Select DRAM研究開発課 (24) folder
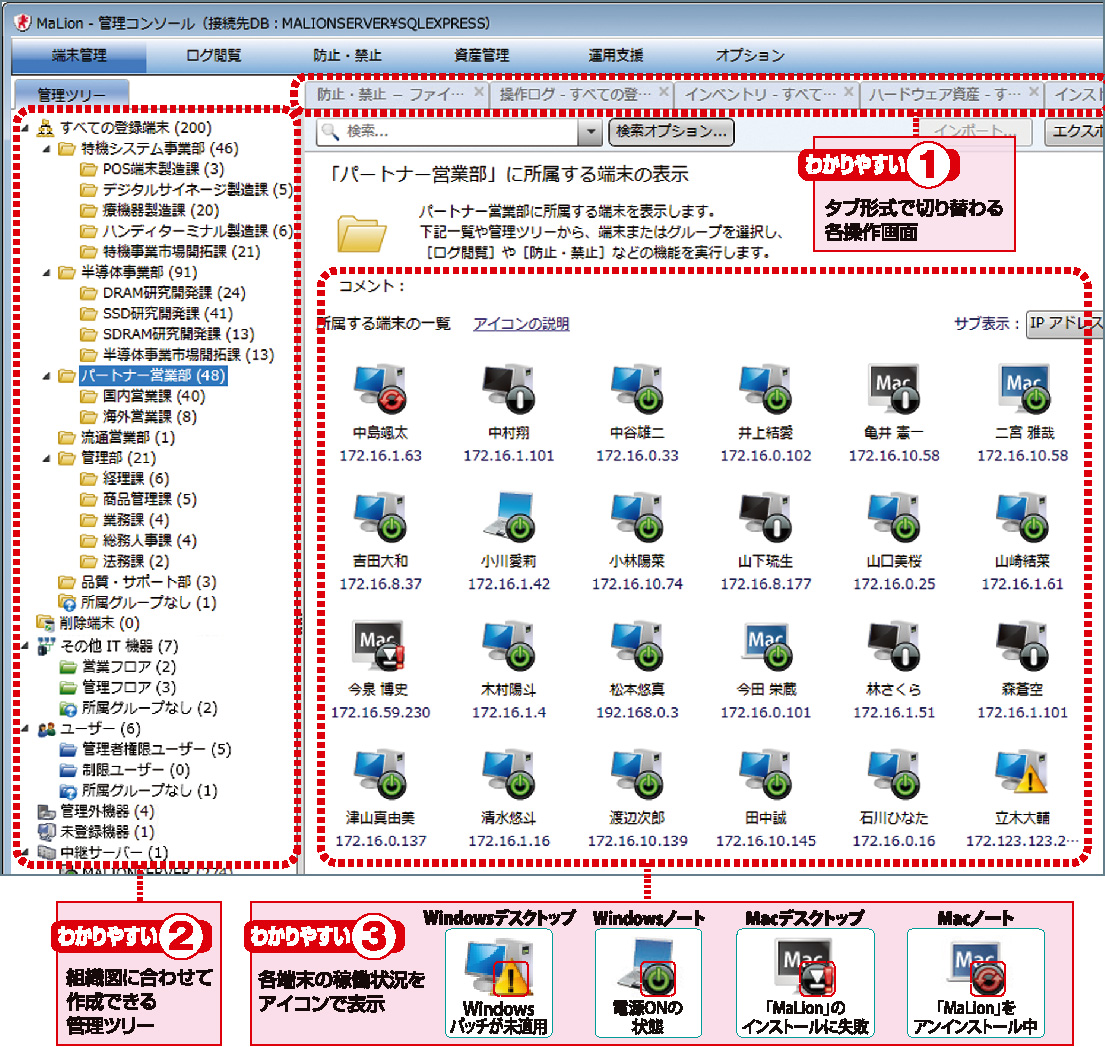Screen dimensions: 1105x1047 [x=163, y=293]
